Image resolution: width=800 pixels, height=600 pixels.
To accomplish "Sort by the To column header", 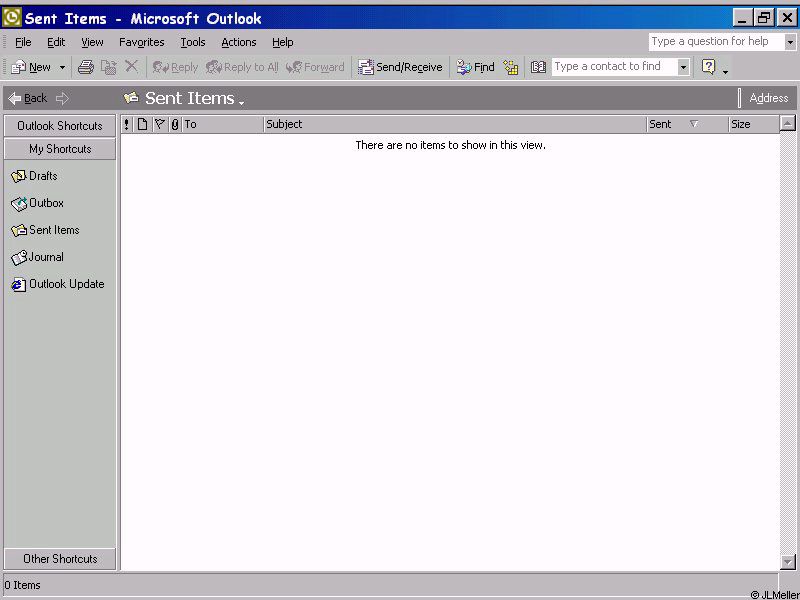I will (x=223, y=124).
